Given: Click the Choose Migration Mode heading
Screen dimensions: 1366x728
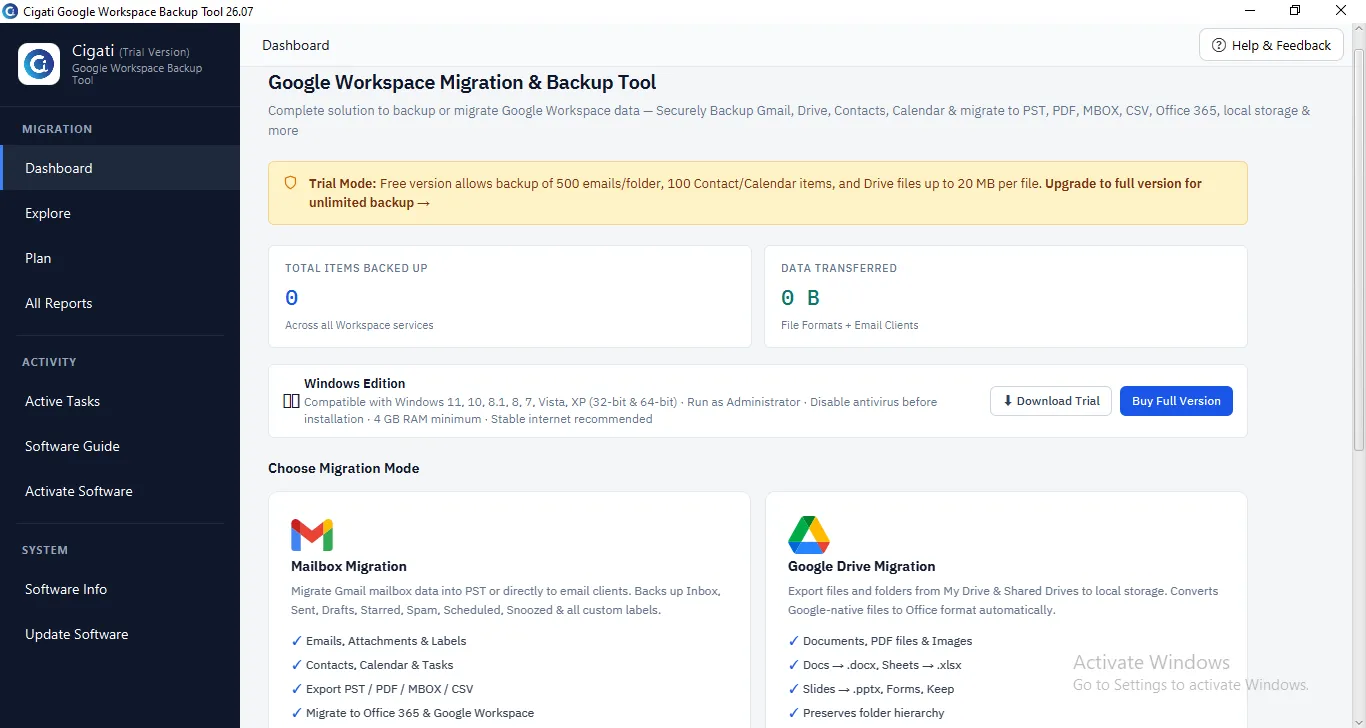Looking at the screenshot, I should [344, 468].
